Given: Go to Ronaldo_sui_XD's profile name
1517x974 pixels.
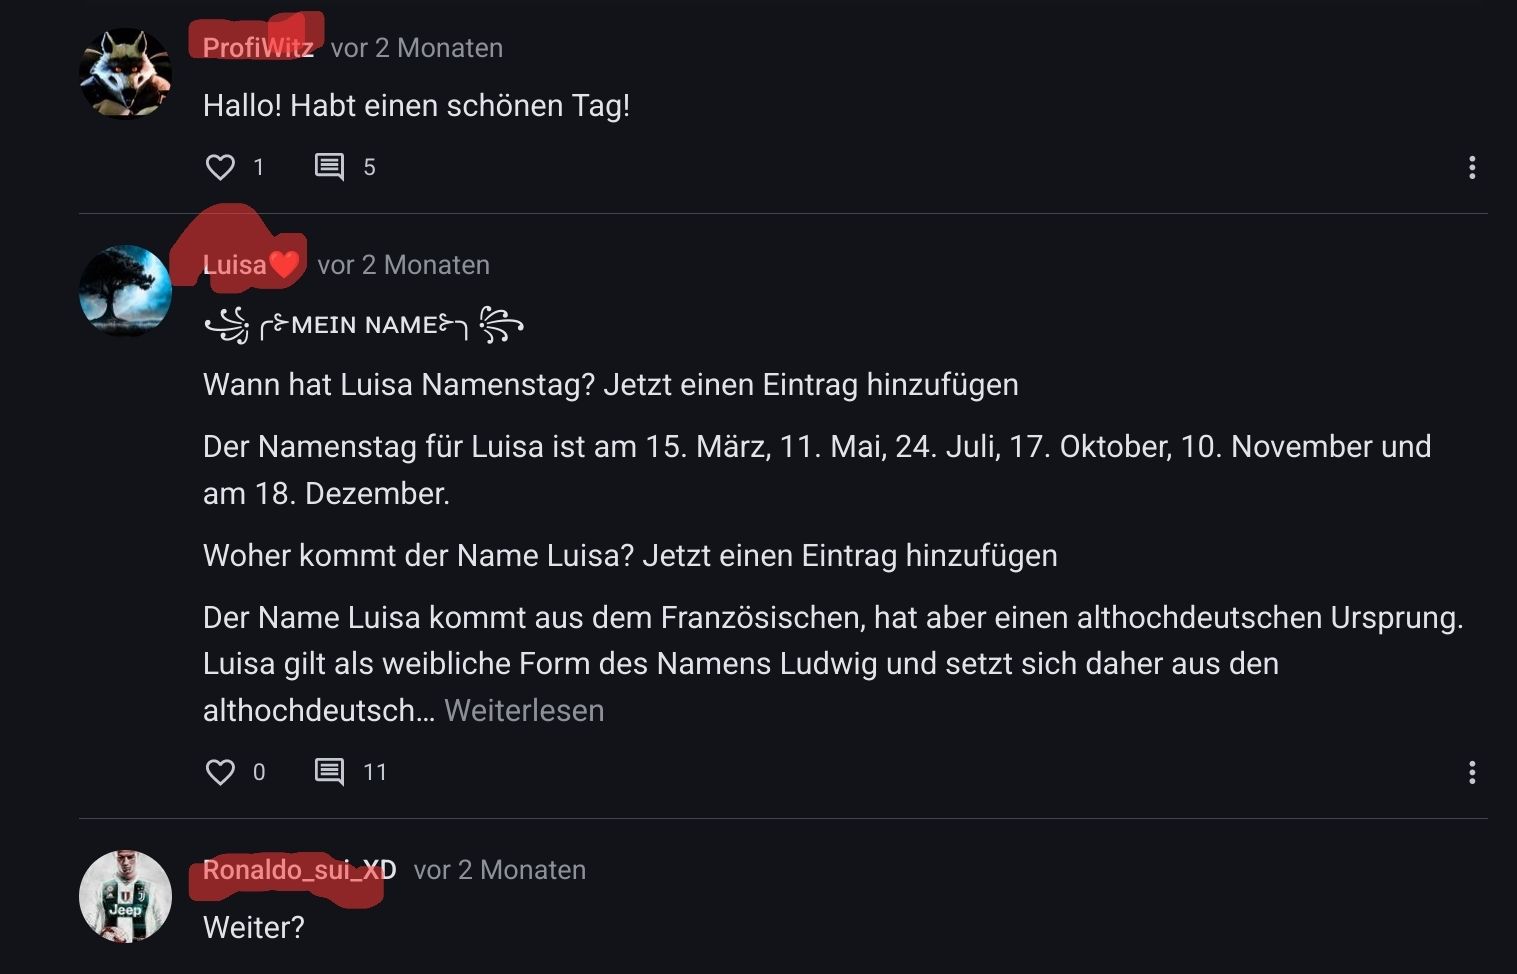Looking at the screenshot, I should coord(299,870).
